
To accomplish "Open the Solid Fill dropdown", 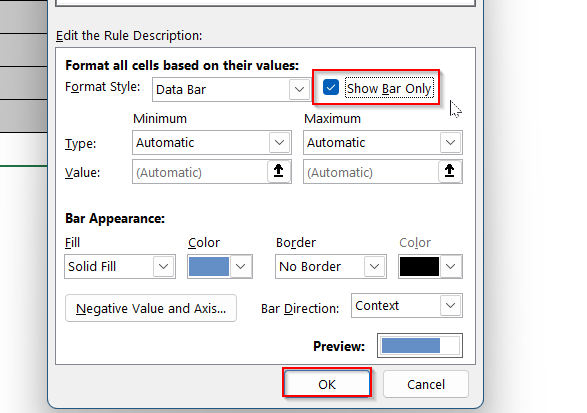I will [120, 267].
